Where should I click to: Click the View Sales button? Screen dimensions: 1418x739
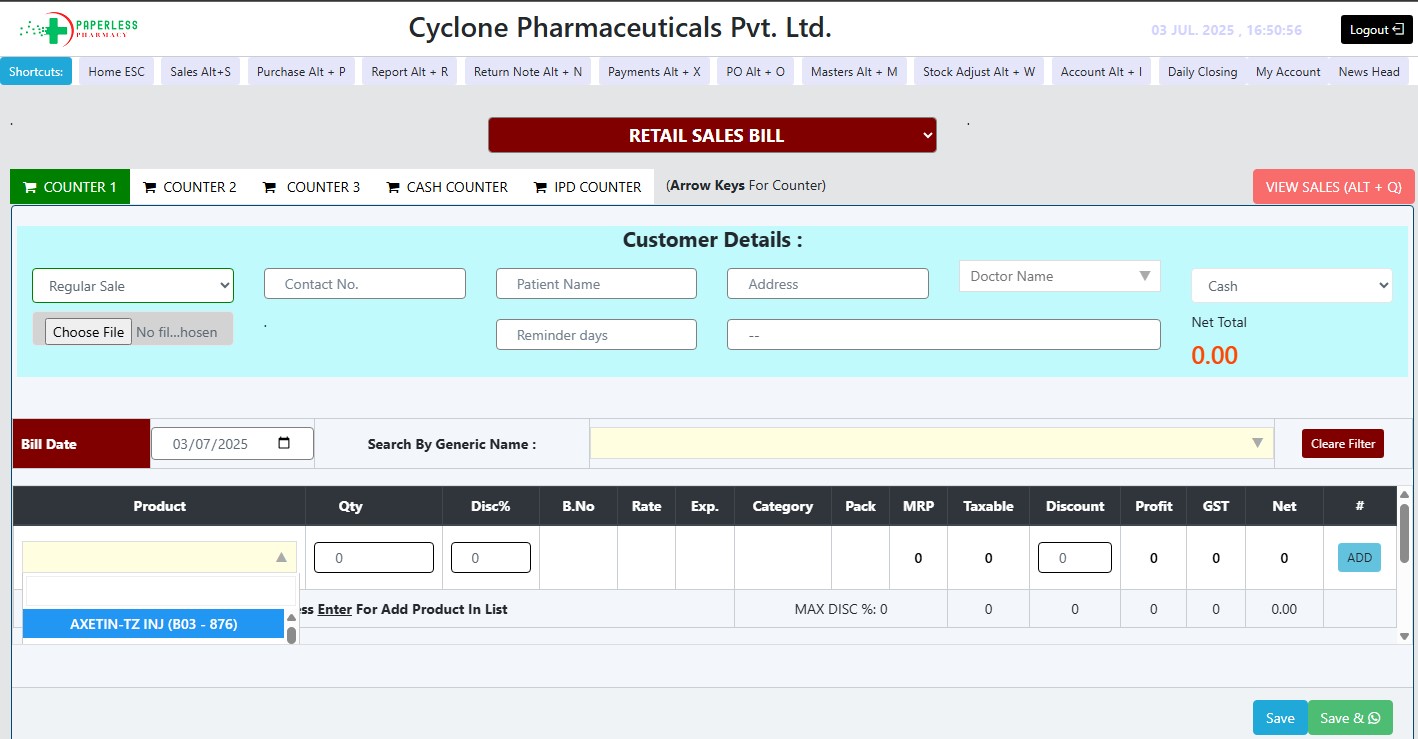point(1333,187)
